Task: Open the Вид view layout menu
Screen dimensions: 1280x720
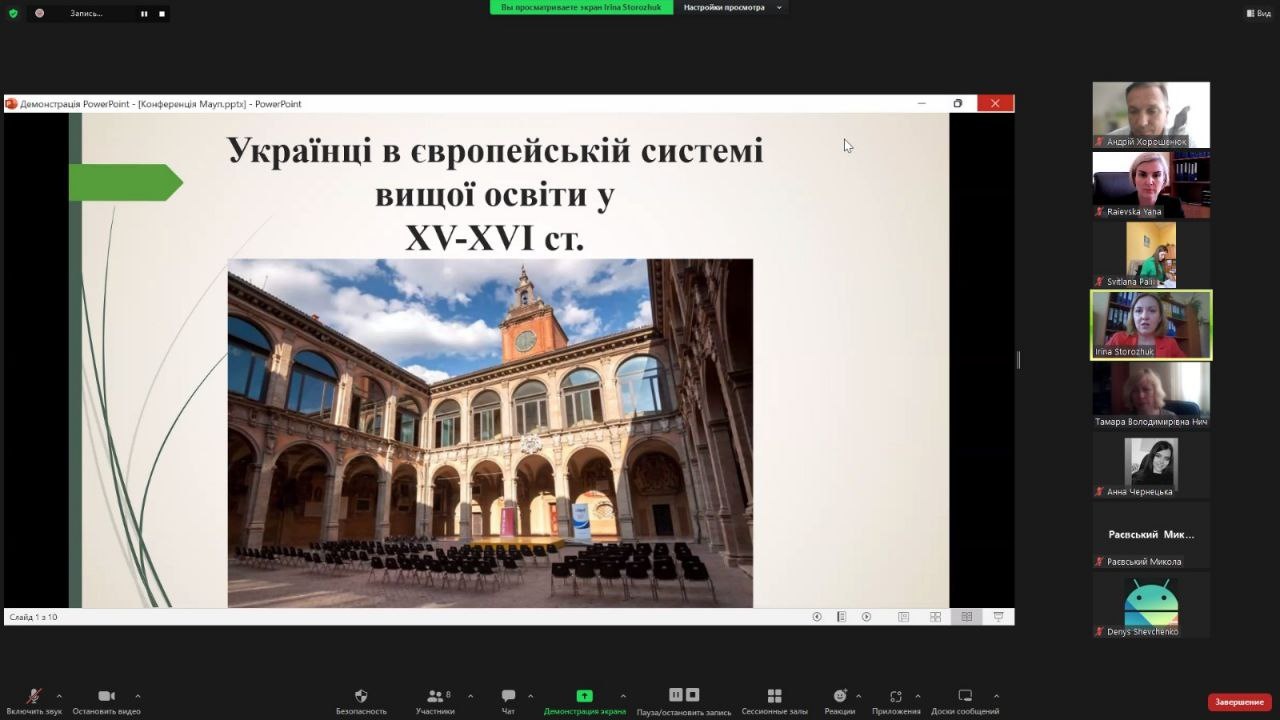Action: (x=1258, y=13)
